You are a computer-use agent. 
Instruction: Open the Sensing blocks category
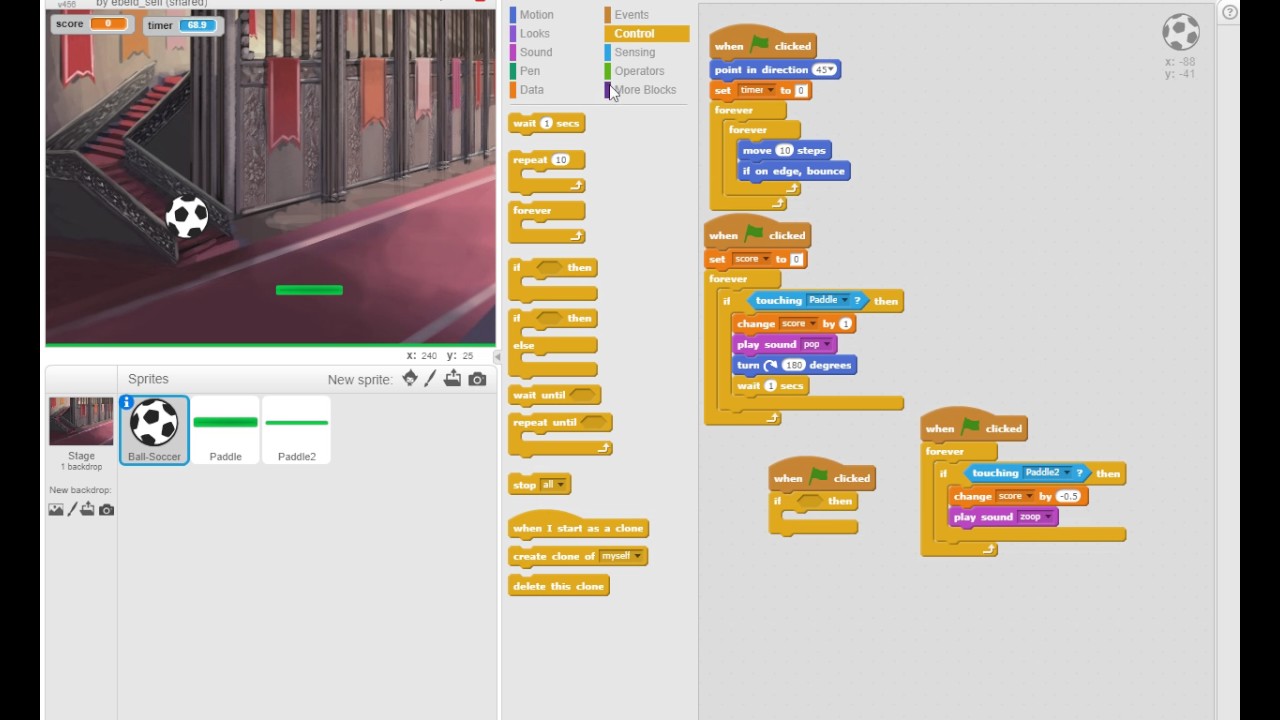pos(634,52)
